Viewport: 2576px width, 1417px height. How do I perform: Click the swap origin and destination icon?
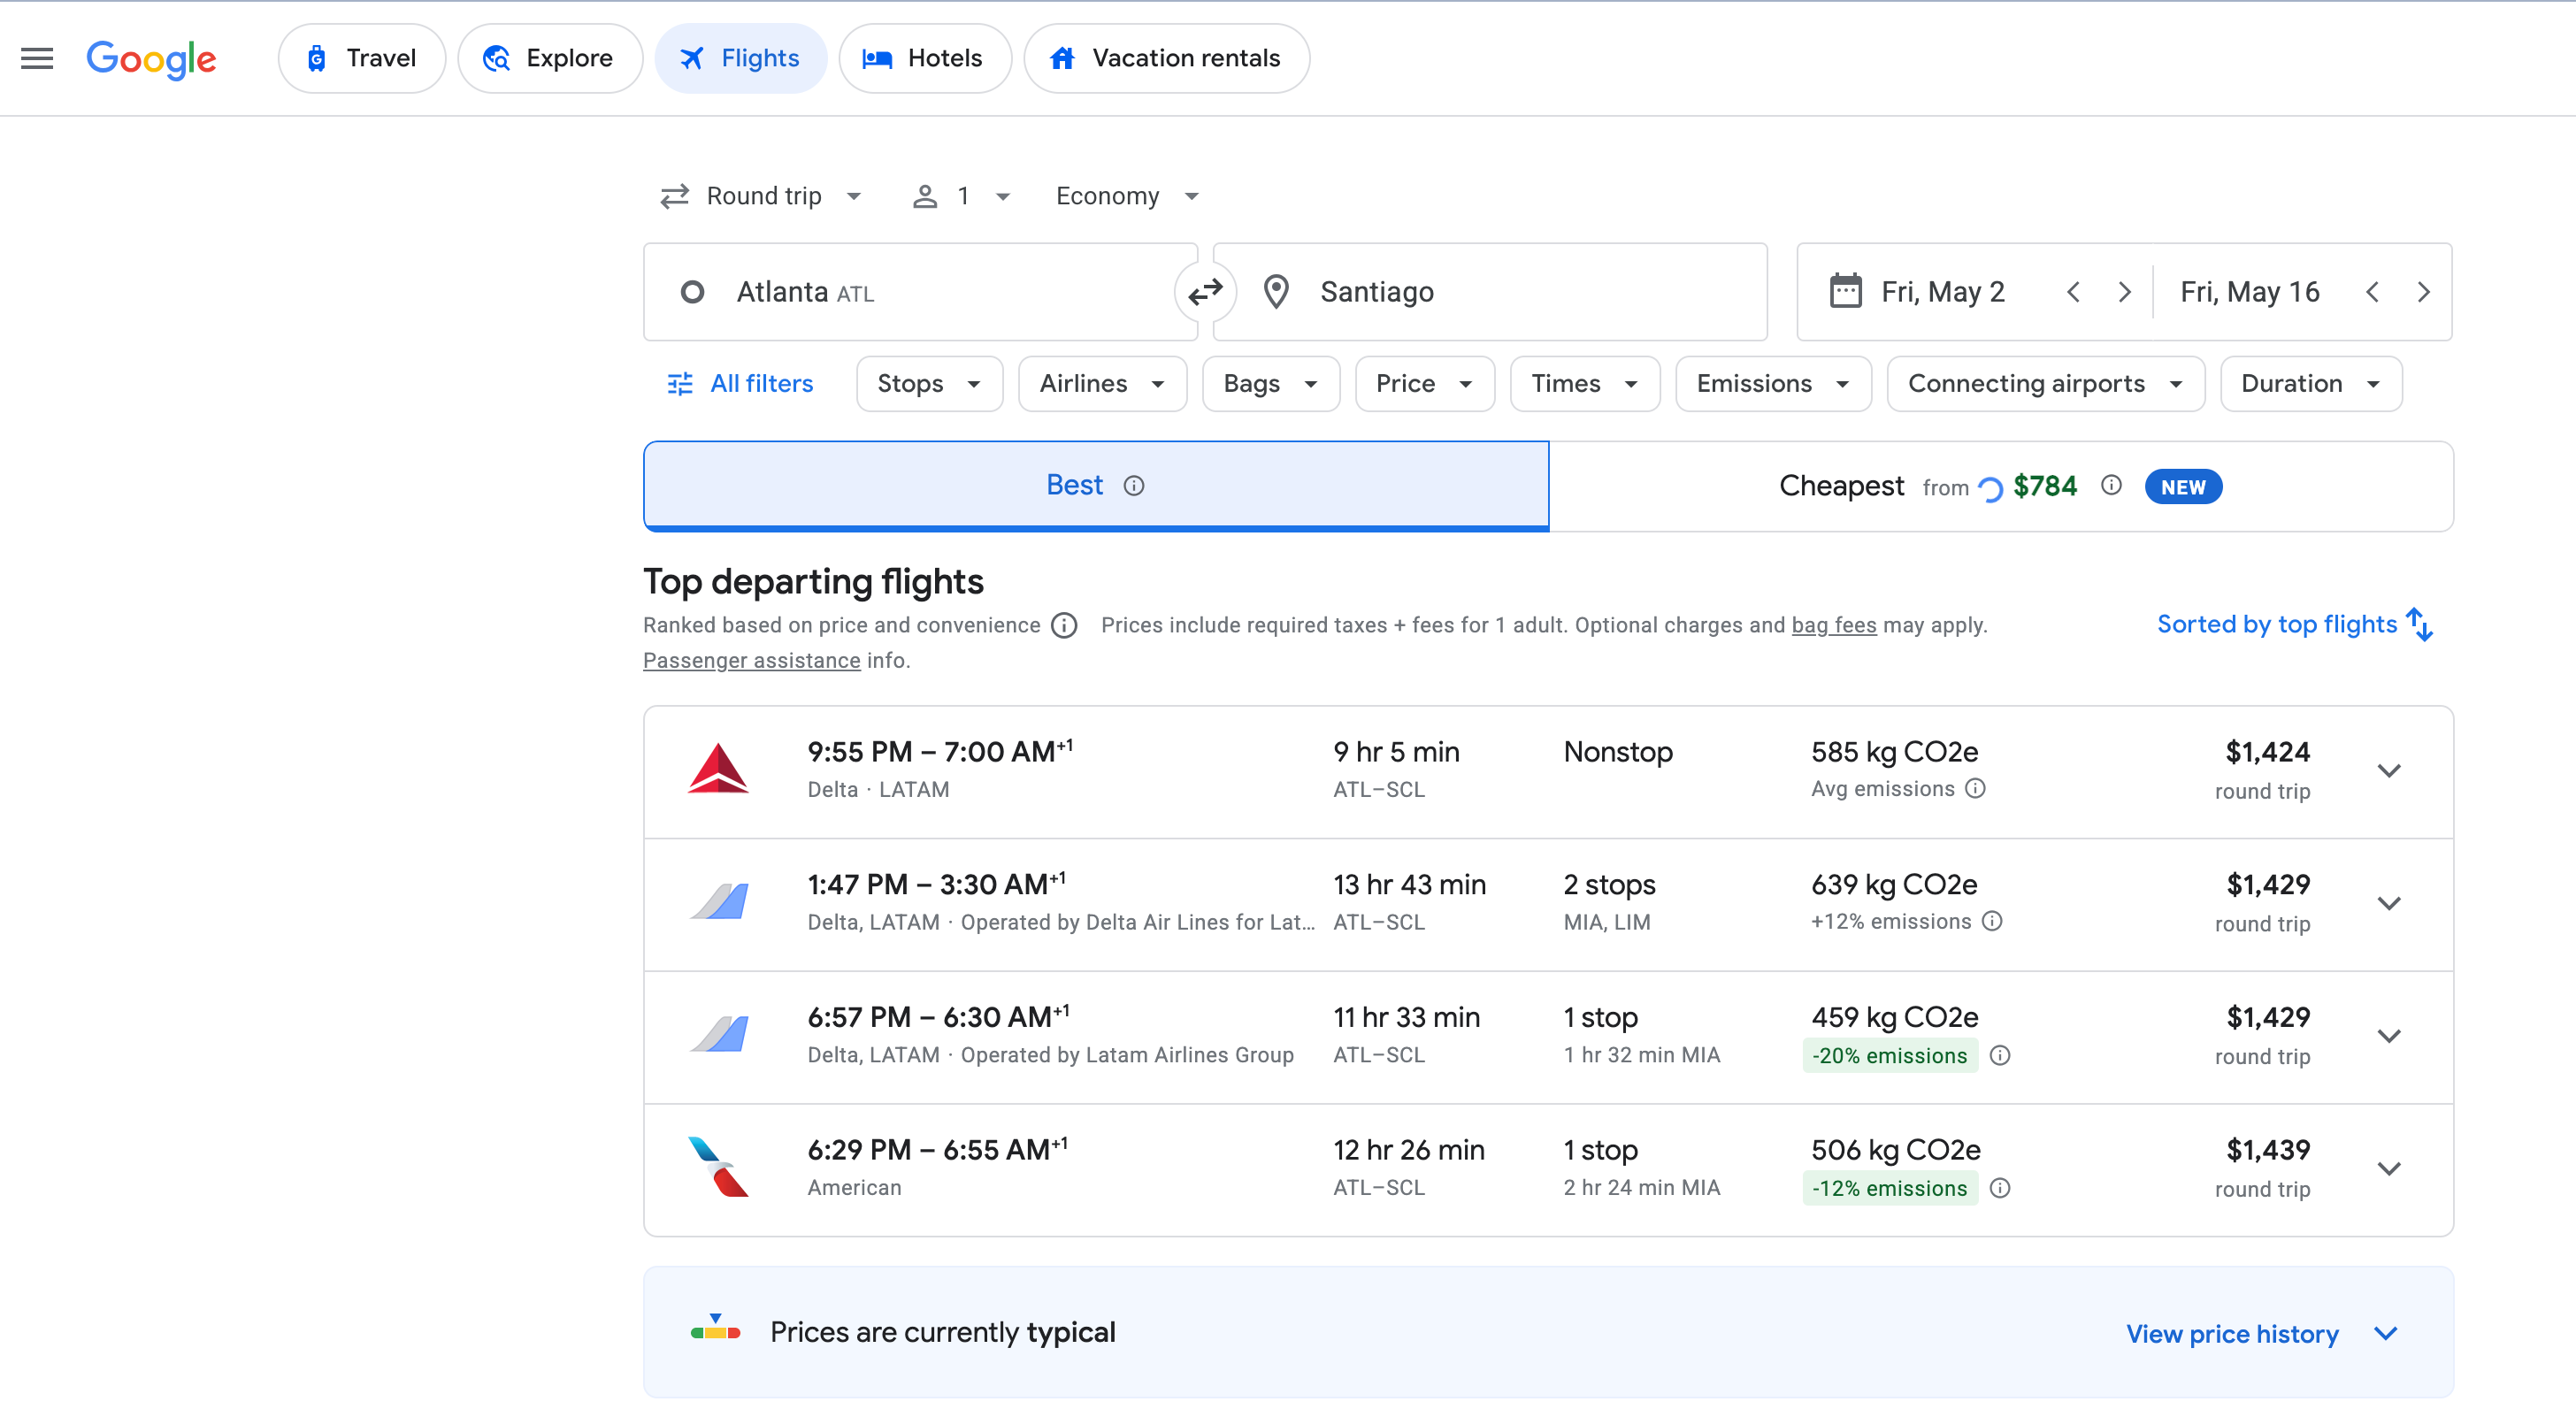click(1205, 292)
